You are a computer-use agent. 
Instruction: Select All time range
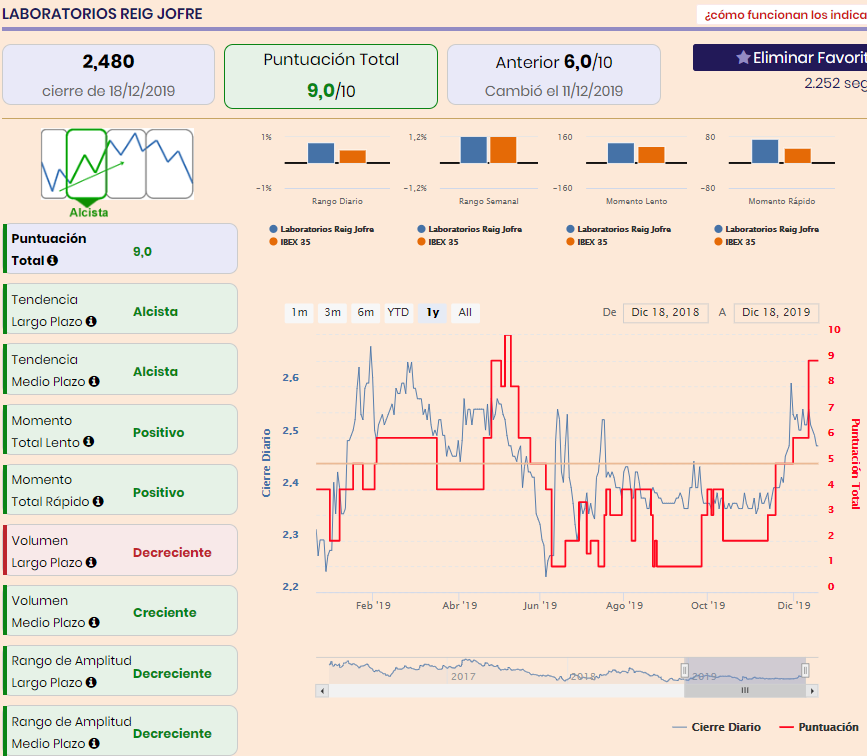(x=465, y=312)
